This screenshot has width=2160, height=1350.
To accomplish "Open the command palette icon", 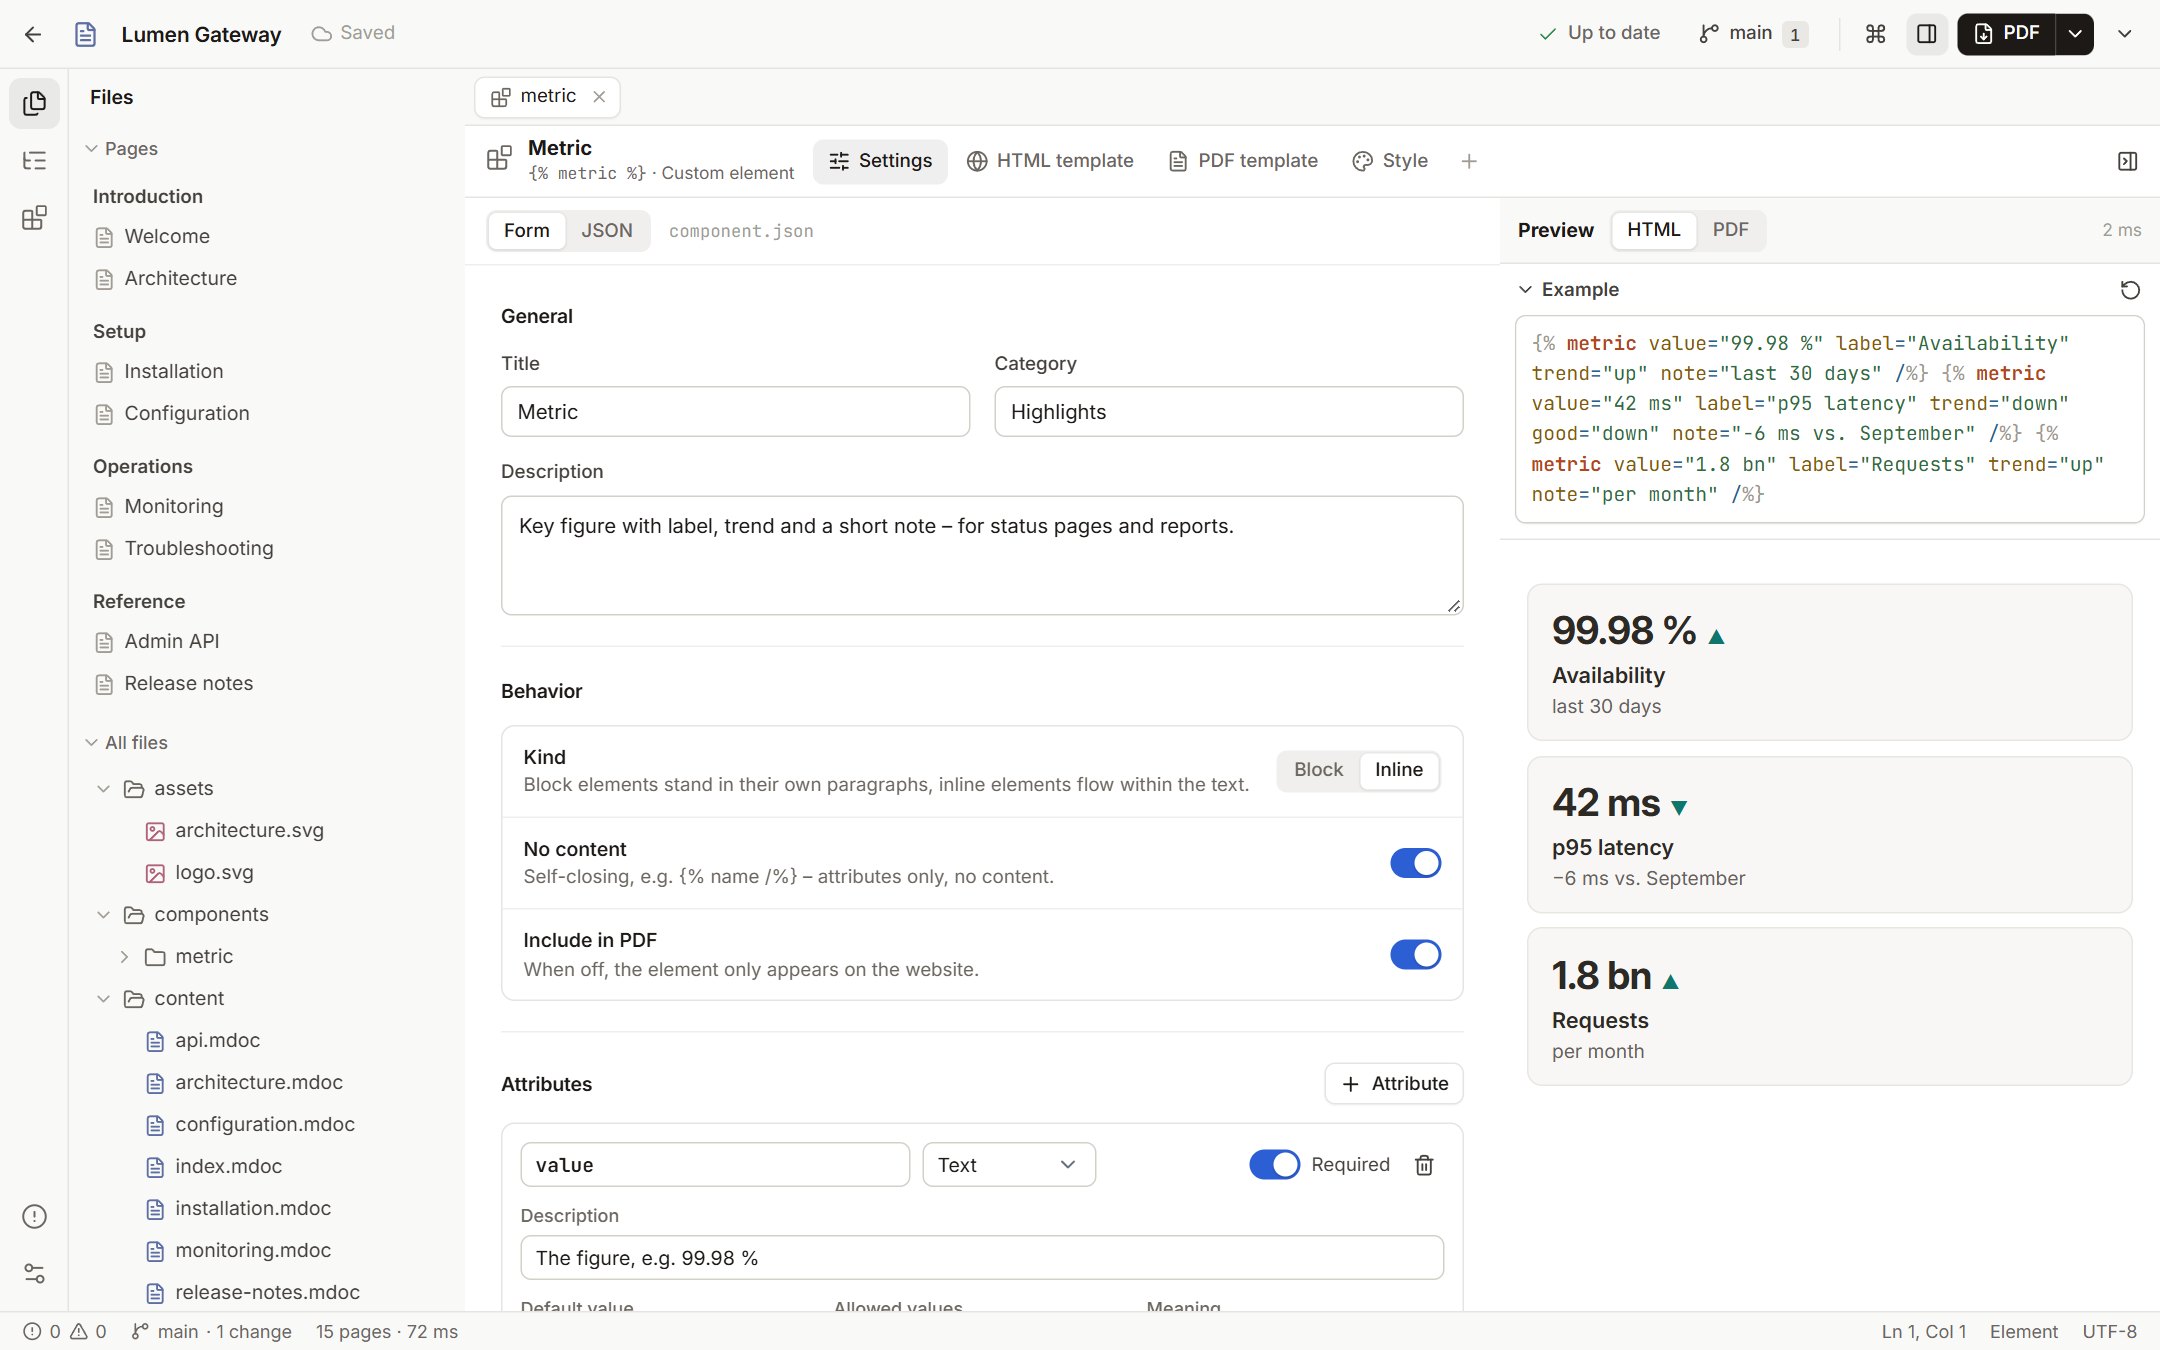I will pyautogui.click(x=1876, y=34).
